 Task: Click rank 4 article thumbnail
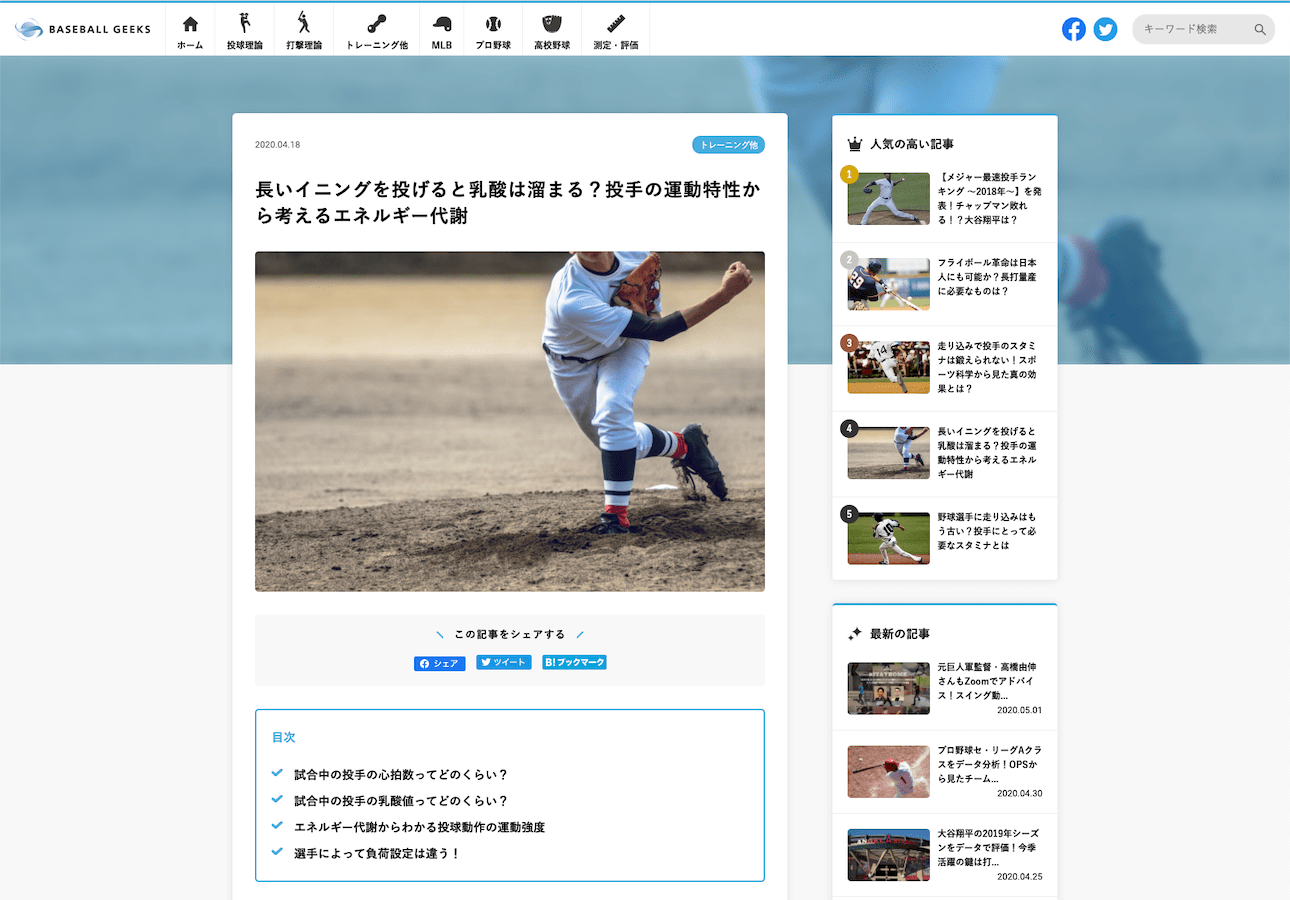point(889,453)
